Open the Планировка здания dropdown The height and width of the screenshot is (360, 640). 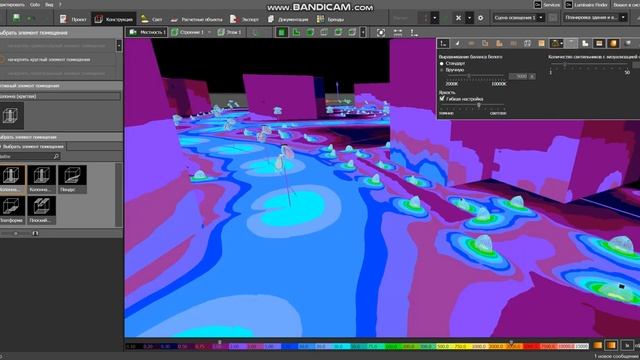[x=595, y=18]
